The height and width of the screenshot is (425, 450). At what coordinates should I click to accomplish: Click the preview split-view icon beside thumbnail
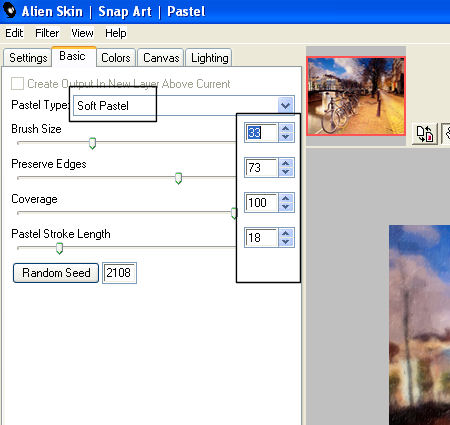(x=425, y=134)
